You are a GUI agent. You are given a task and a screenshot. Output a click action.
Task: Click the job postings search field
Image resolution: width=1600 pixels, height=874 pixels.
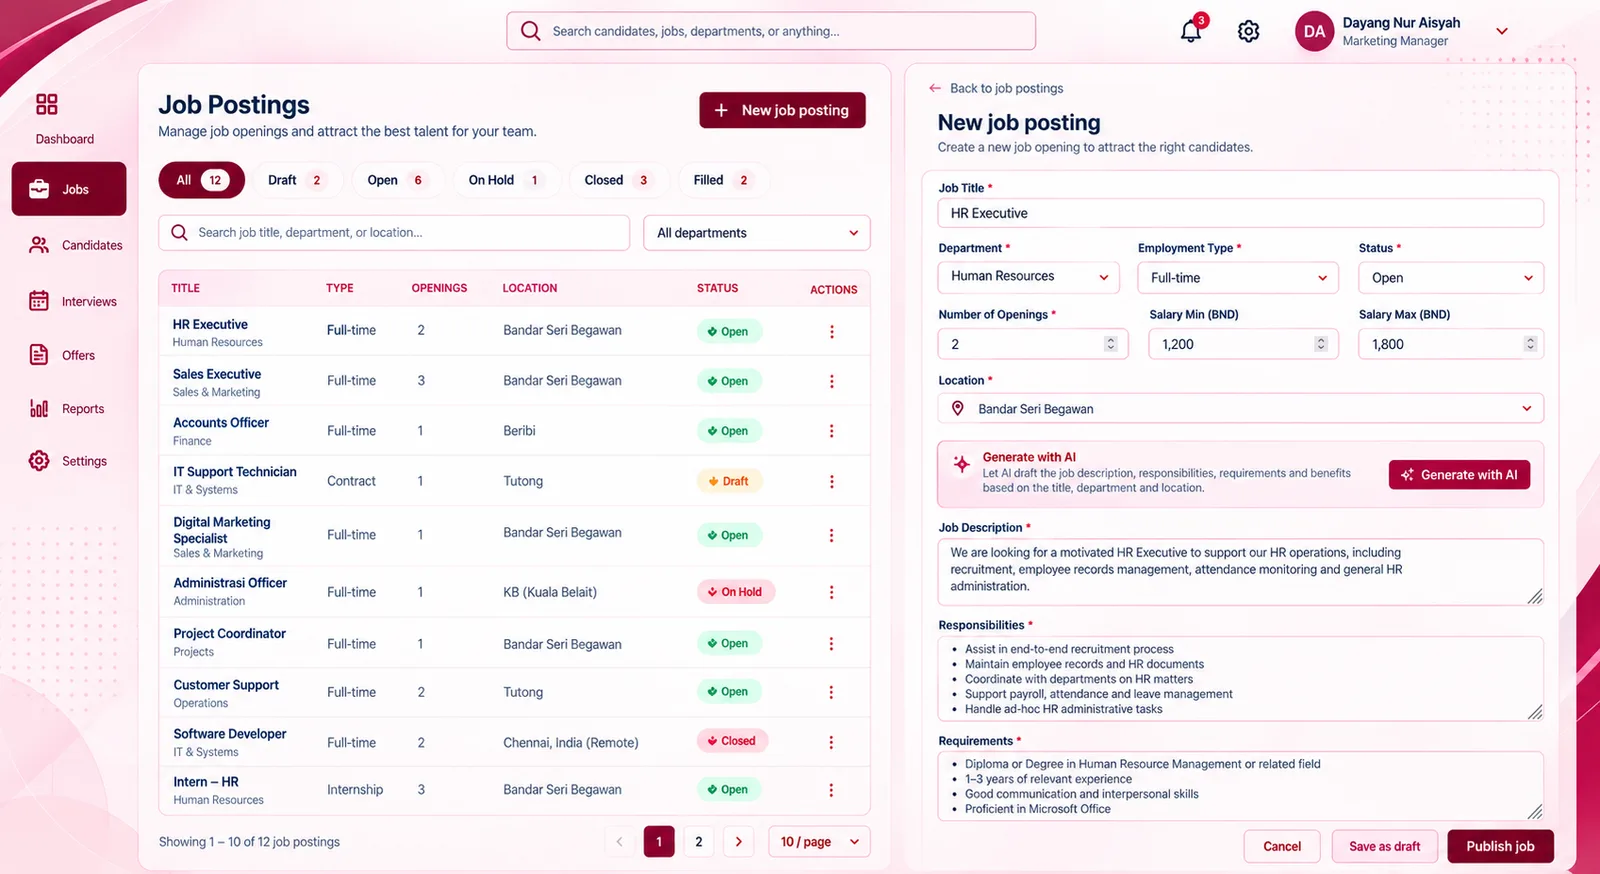tap(394, 233)
